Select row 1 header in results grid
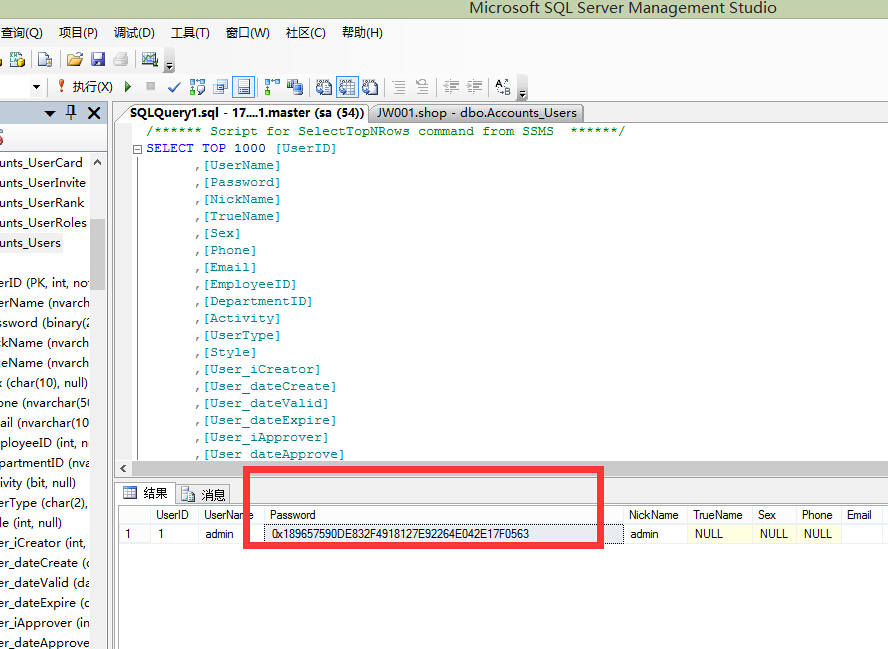Screen dimensions: 888x649 click(x=135, y=534)
